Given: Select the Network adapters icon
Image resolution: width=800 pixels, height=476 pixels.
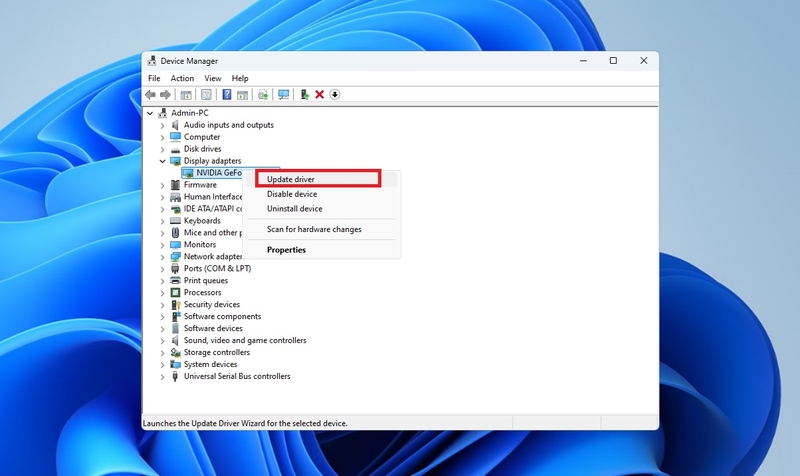Looking at the screenshot, I should (175, 257).
